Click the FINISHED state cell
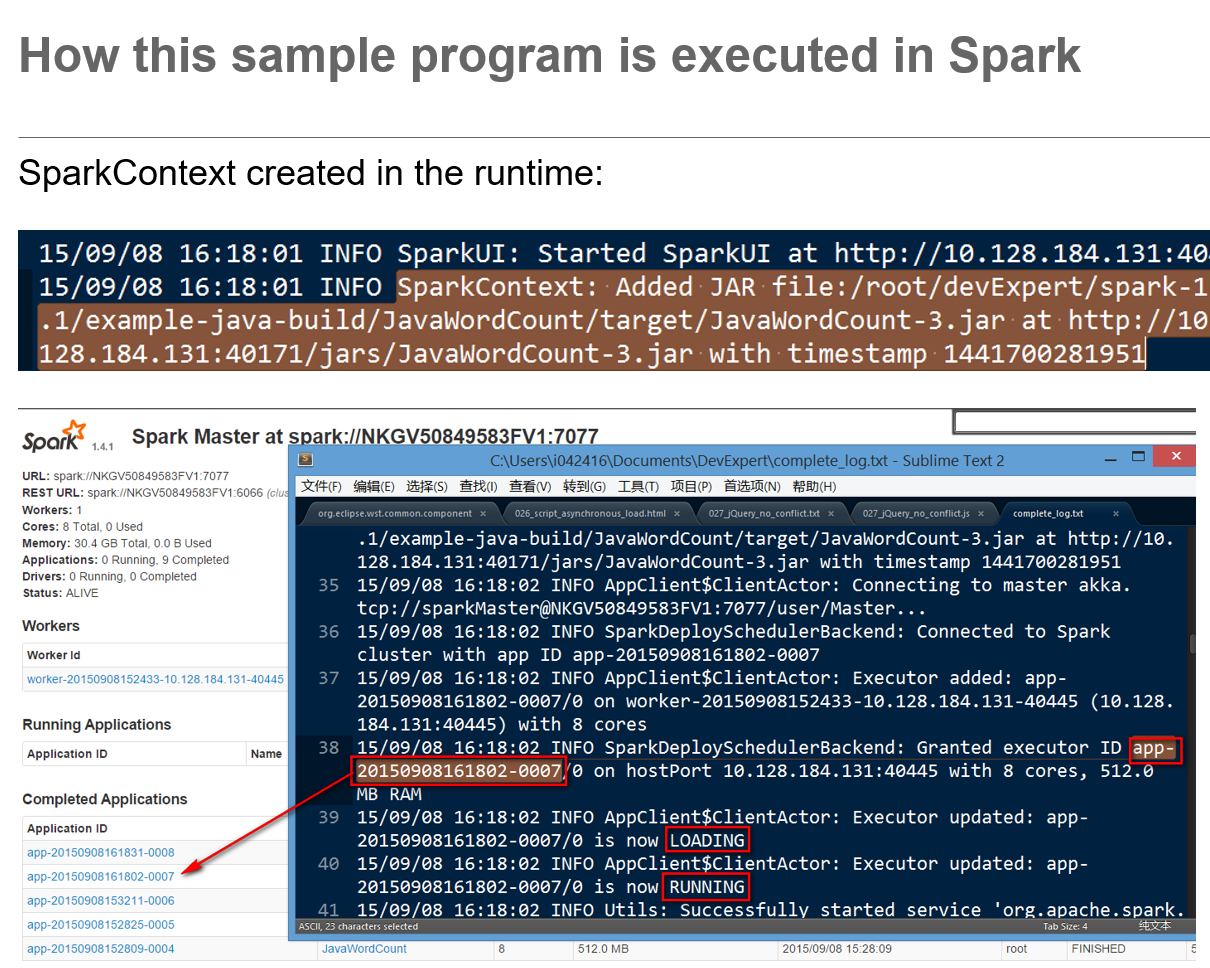 (1098, 949)
